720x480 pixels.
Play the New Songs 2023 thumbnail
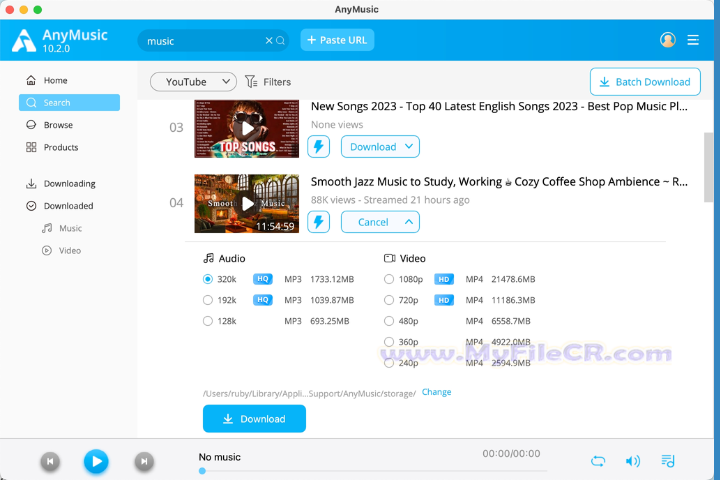[247, 129]
